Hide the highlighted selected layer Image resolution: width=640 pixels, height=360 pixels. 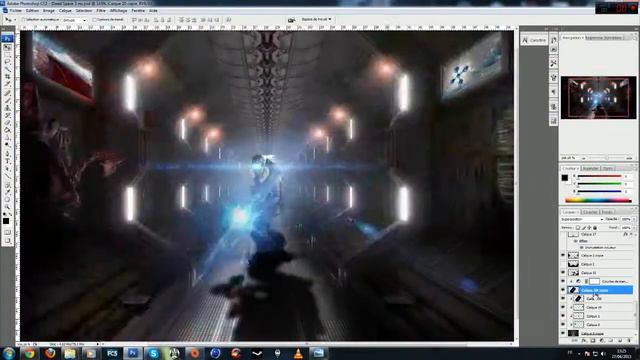tap(563, 290)
